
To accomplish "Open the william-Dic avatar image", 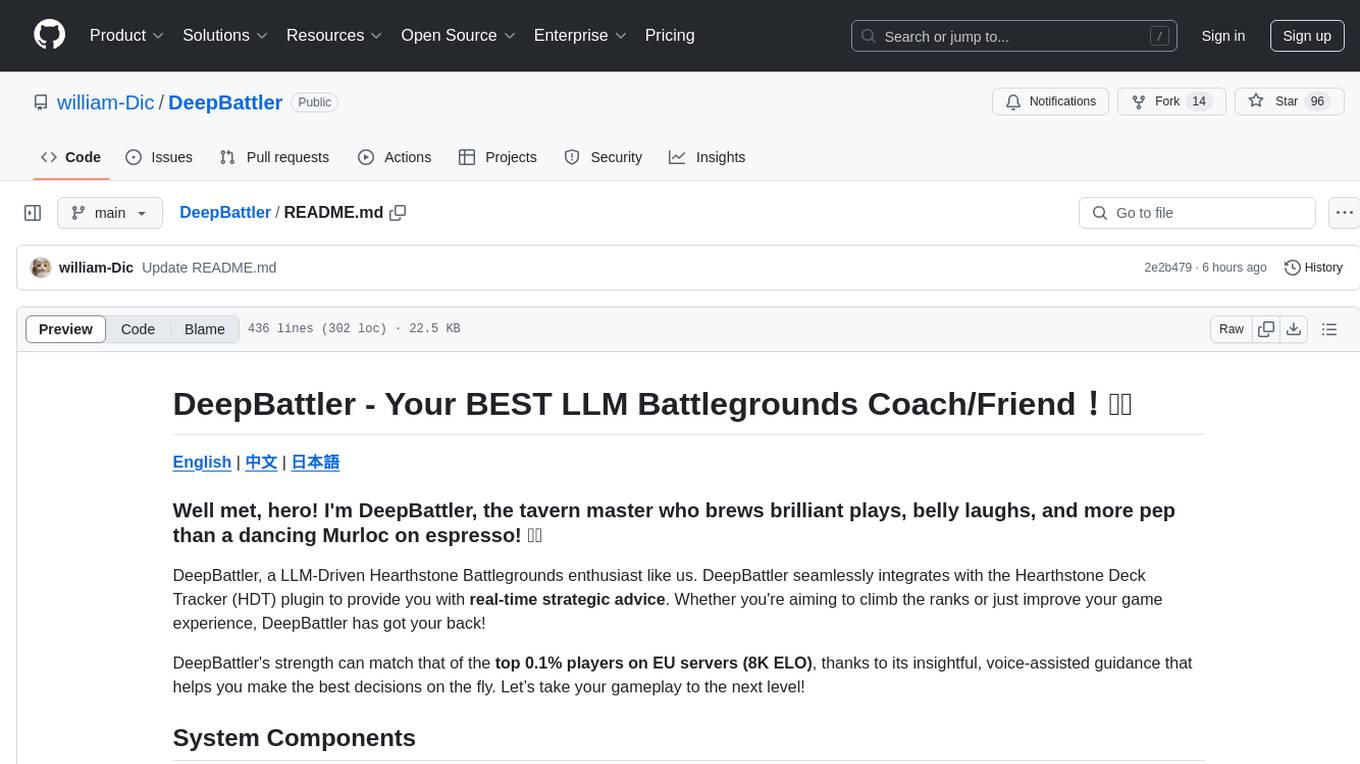I will pos(41,267).
